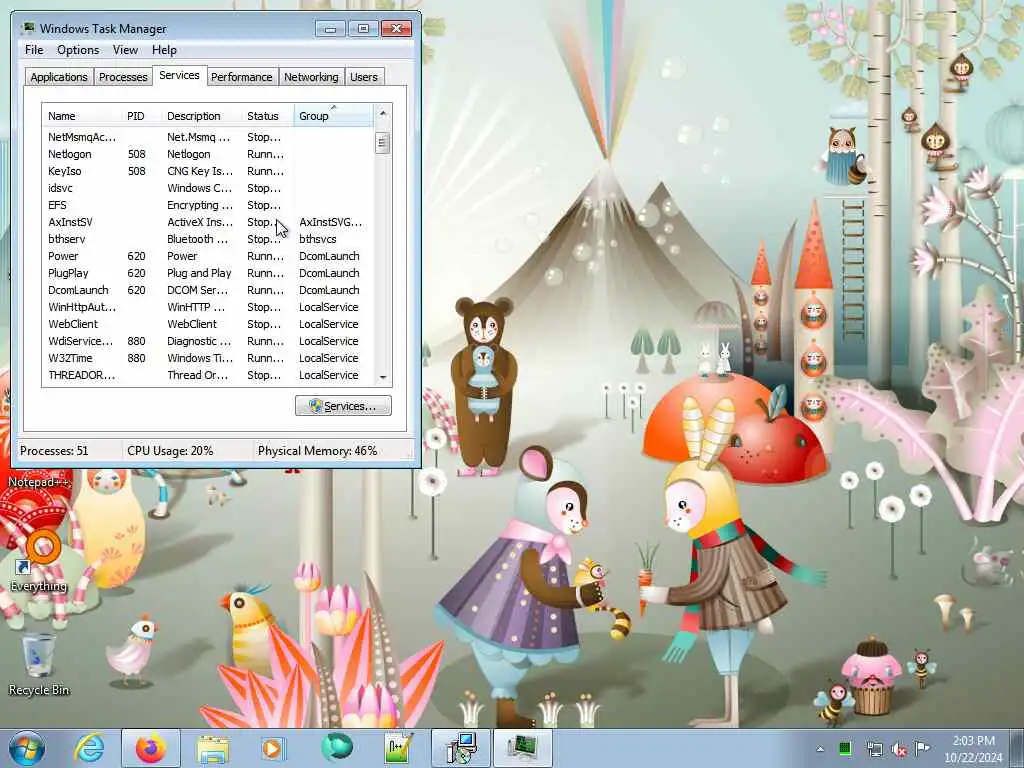Screen dimensions: 1024x768
Task: Open Windows Explorer folder in taskbar
Action: click(x=213, y=748)
